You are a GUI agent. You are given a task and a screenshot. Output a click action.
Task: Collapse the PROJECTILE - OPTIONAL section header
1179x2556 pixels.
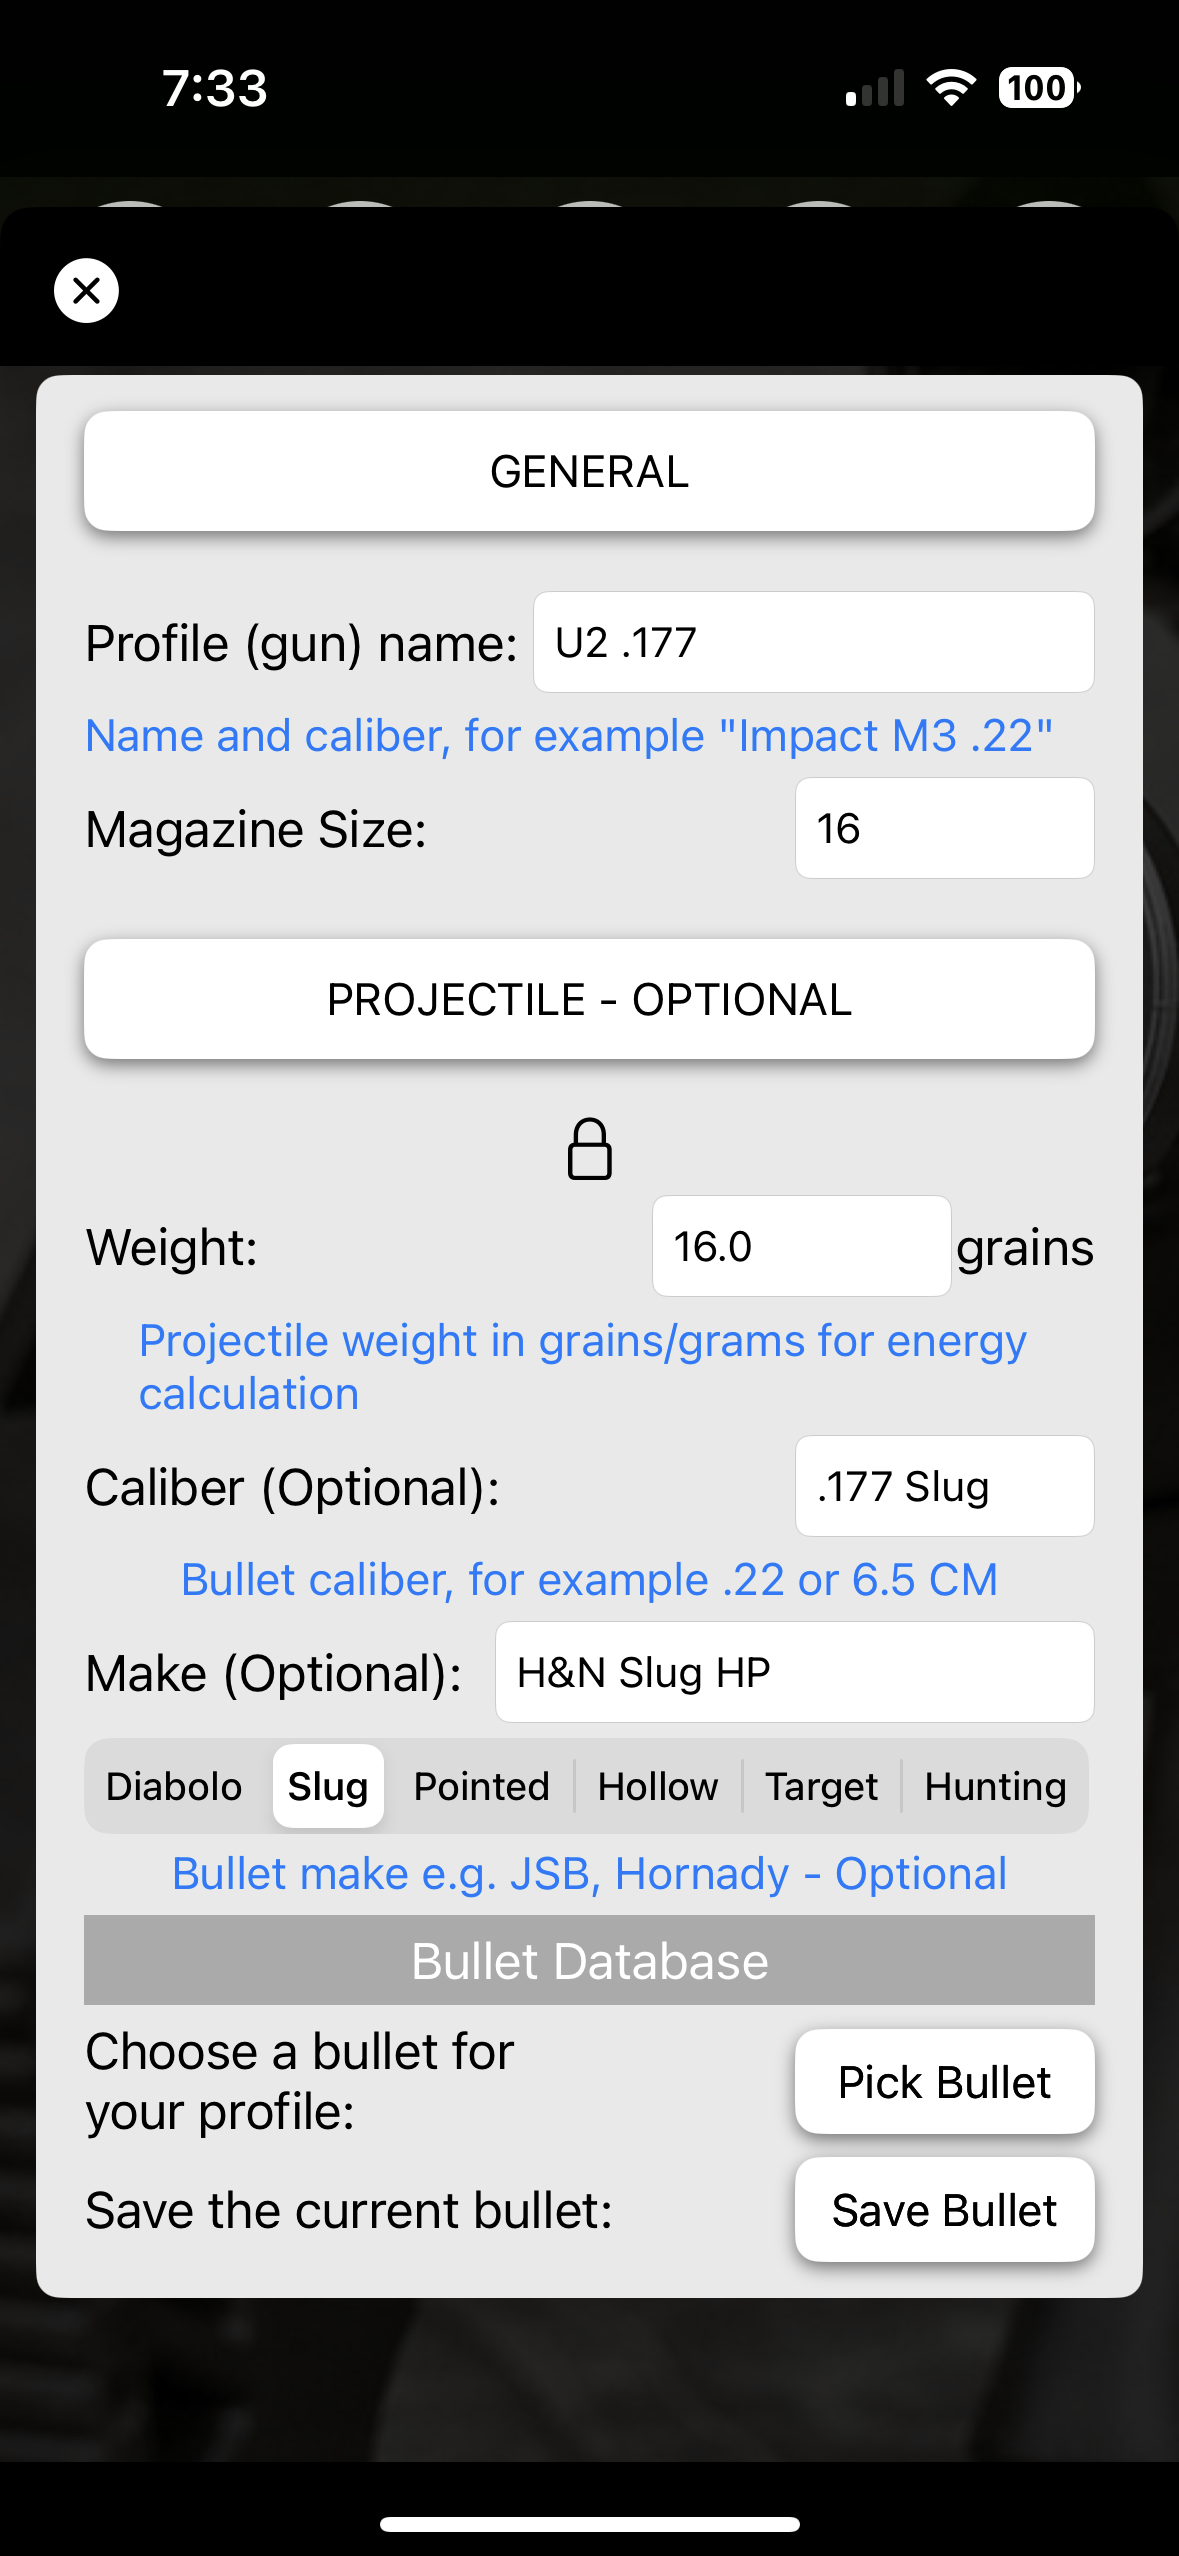[589, 999]
